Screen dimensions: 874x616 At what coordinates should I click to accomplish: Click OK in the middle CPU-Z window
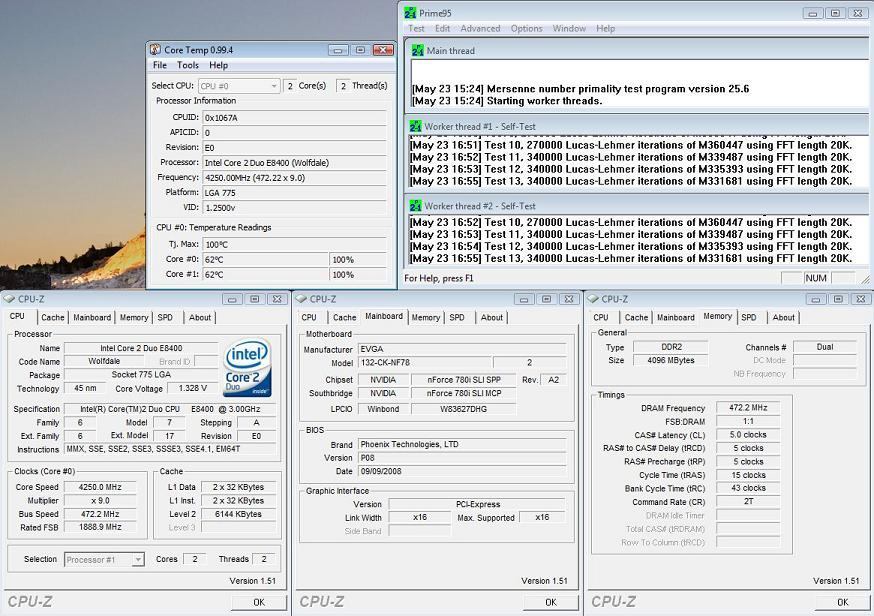tap(551, 602)
